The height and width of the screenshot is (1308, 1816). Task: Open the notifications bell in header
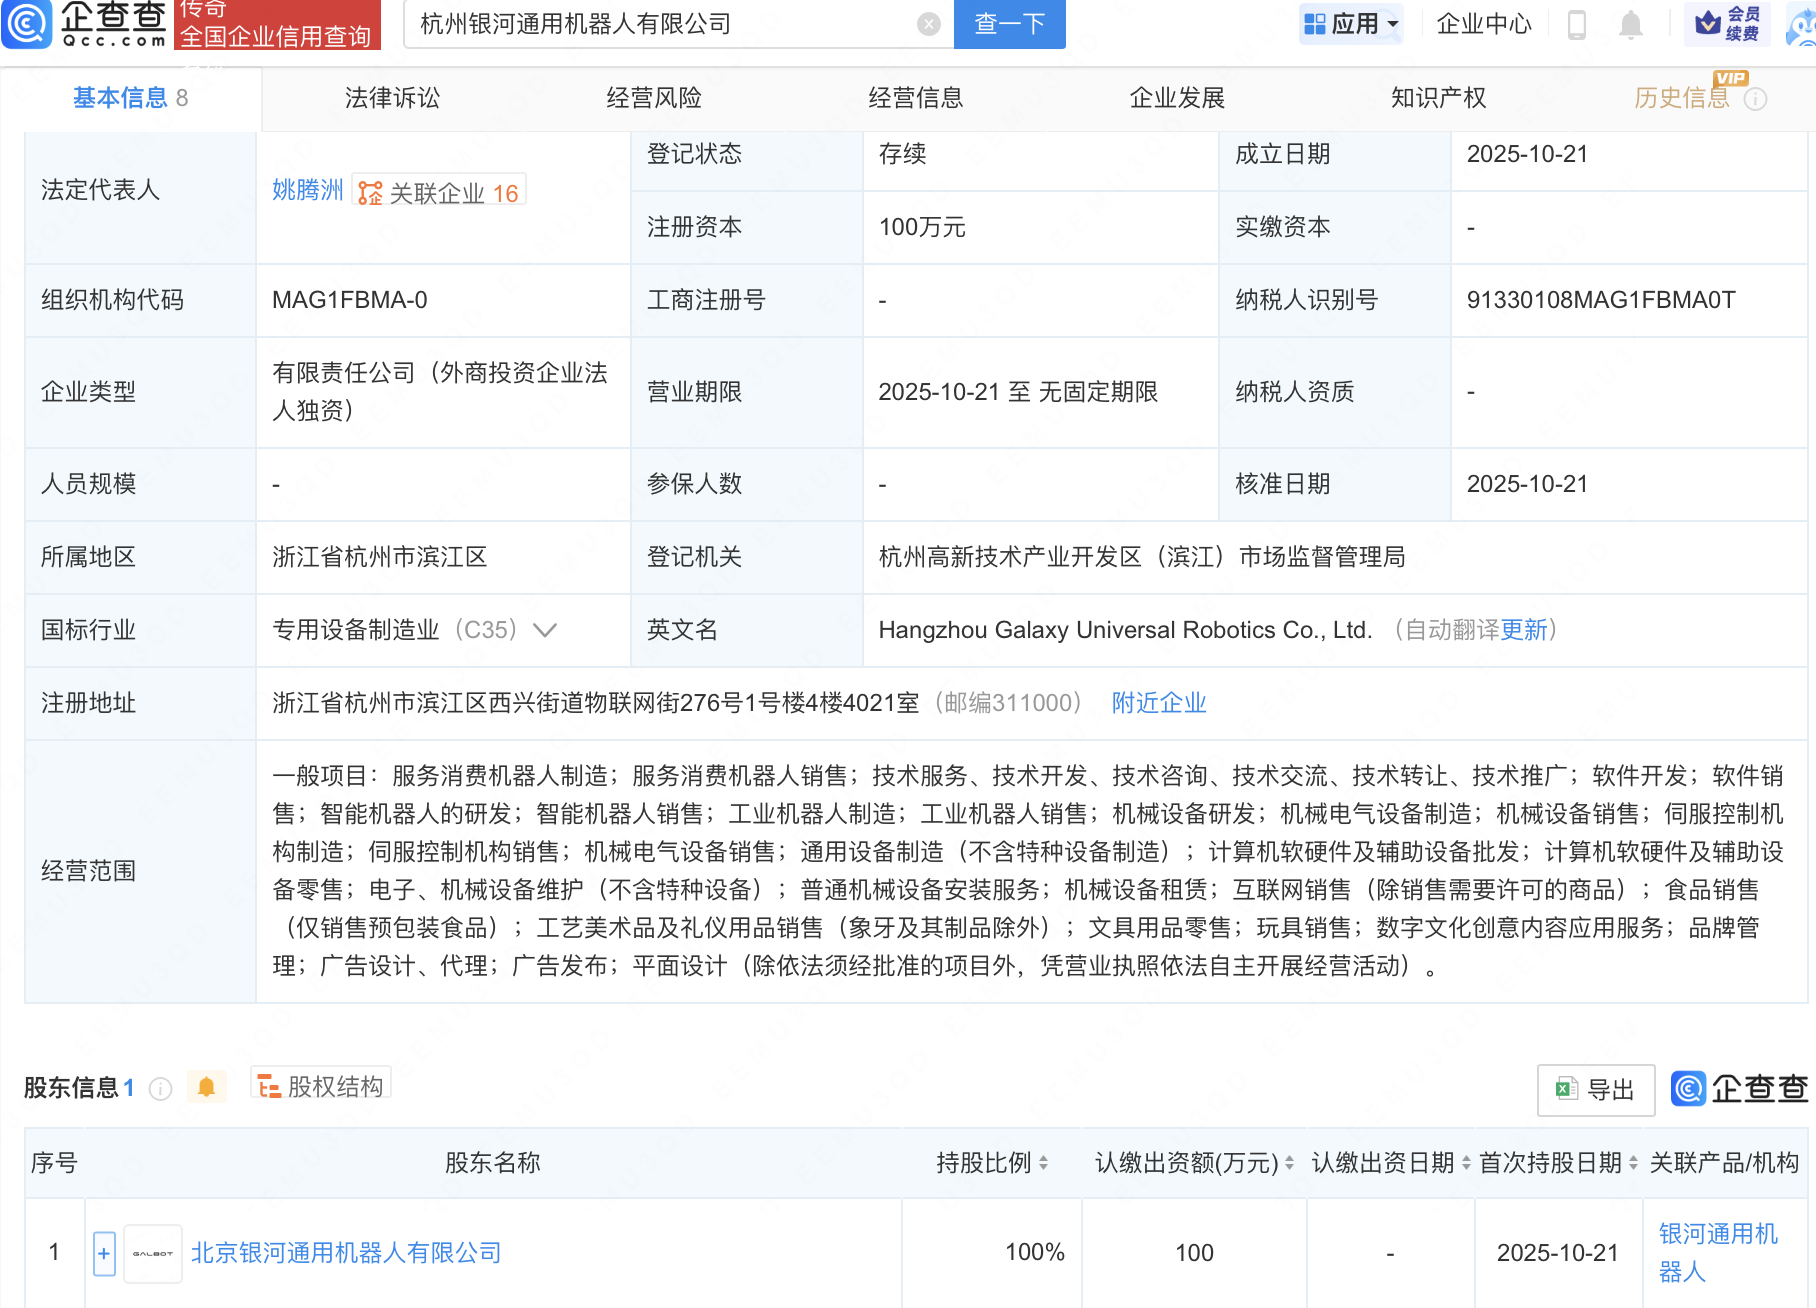pyautogui.click(x=1630, y=24)
